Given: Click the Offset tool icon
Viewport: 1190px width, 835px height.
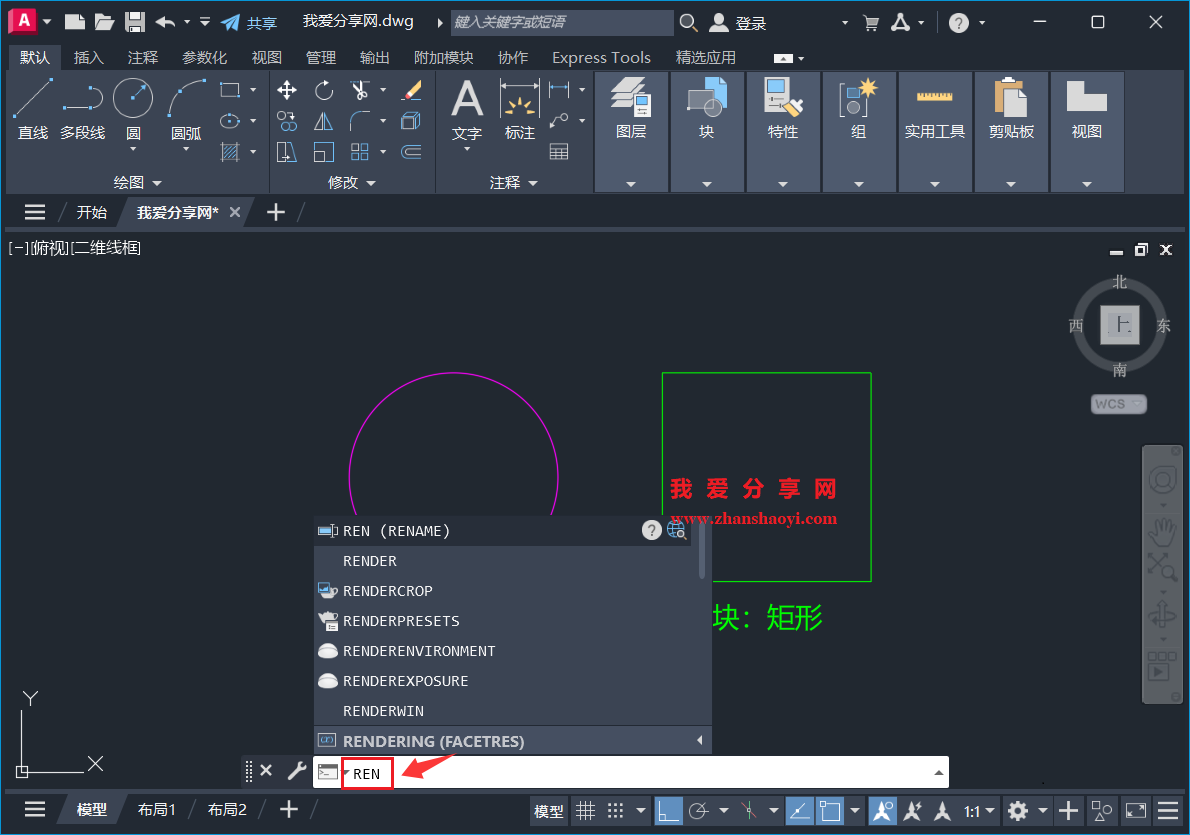Looking at the screenshot, I should tap(411, 152).
